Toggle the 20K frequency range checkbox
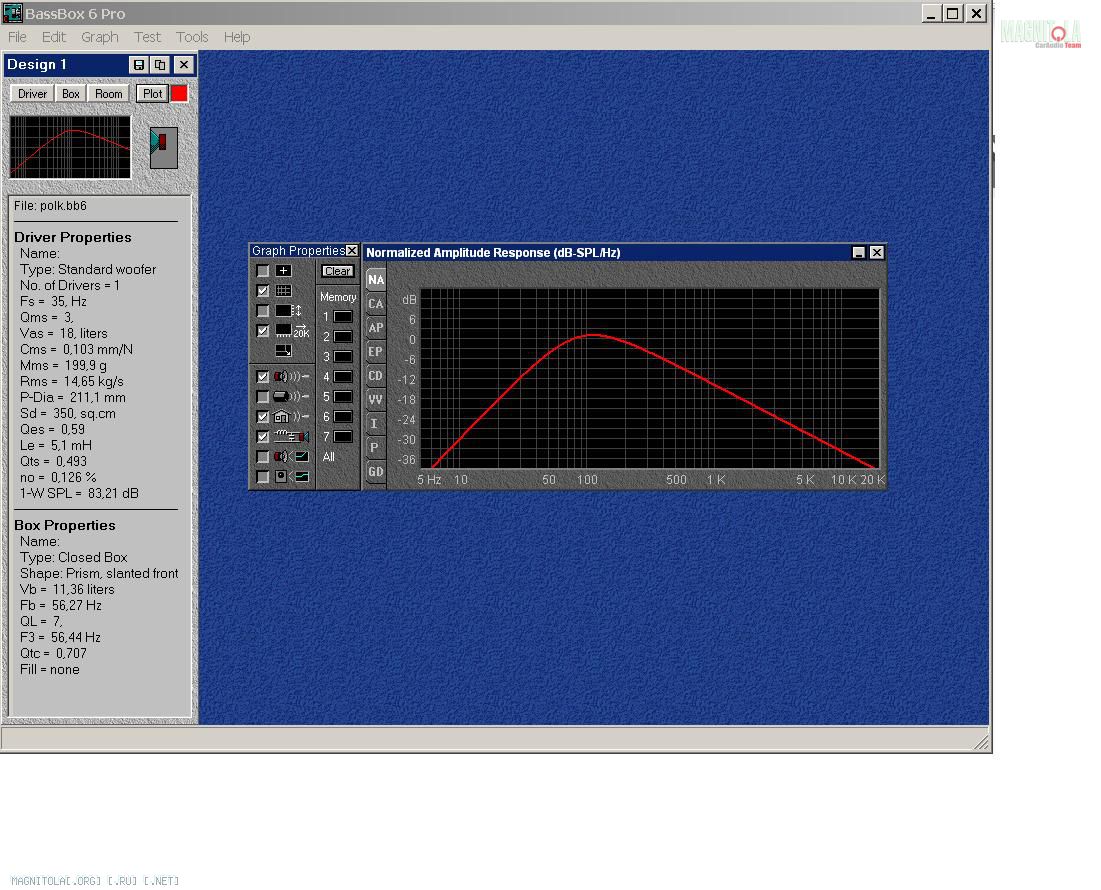Screen dimensions: 1101x890 (263, 331)
